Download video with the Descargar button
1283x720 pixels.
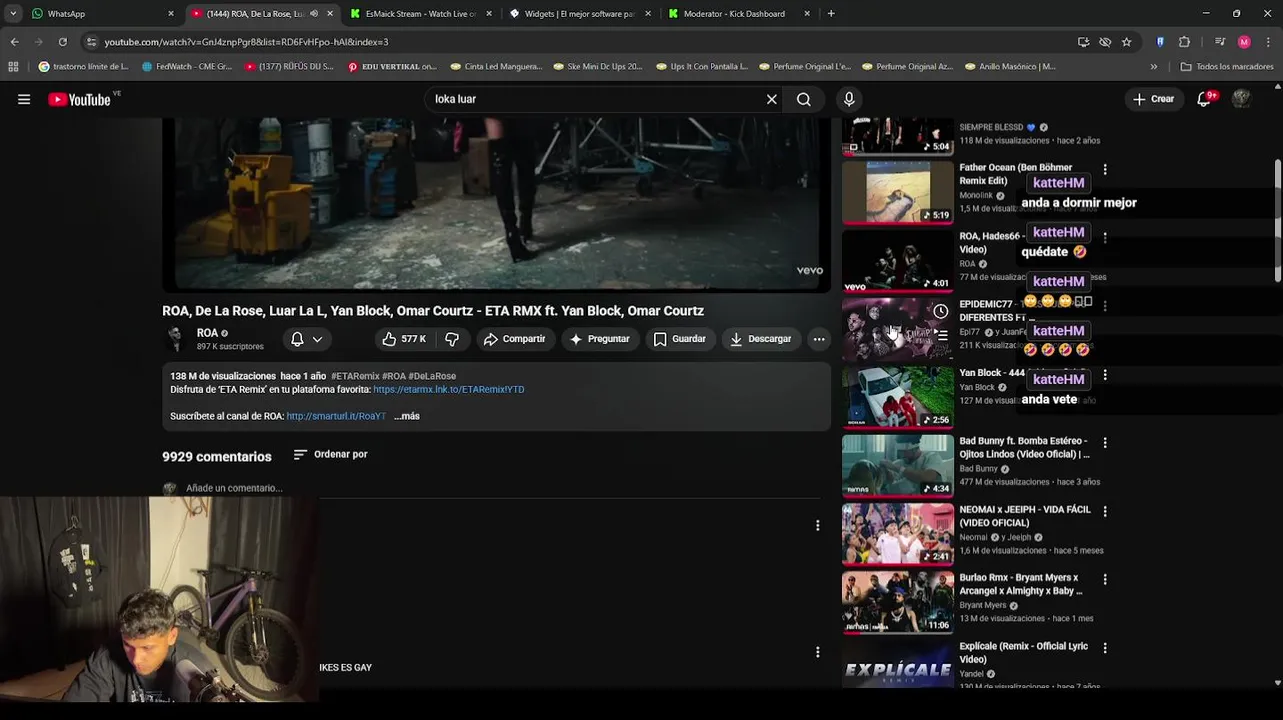coord(761,339)
